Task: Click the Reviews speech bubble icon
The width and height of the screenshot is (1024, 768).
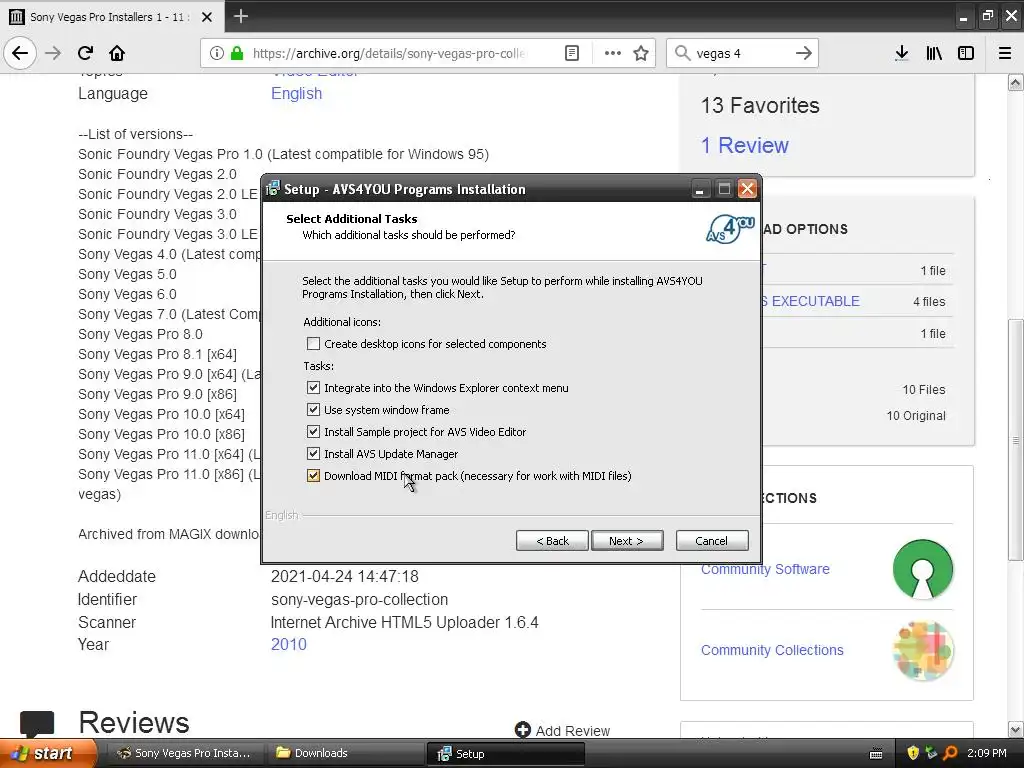Action: (x=37, y=724)
